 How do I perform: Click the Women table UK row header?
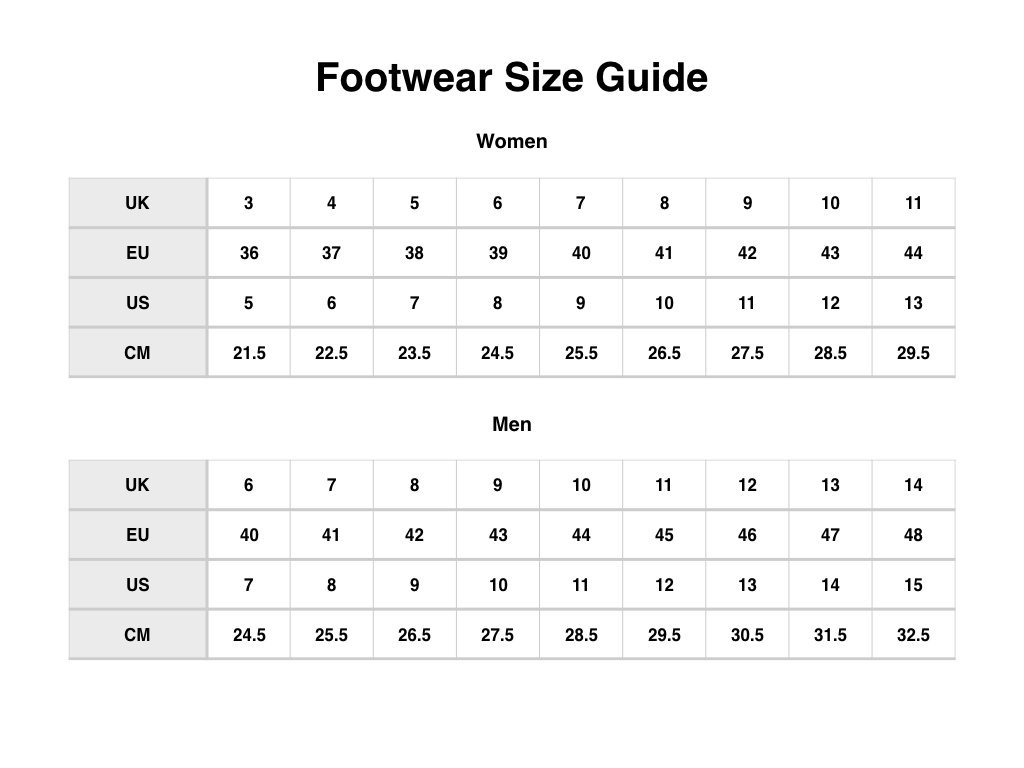click(x=138, y=202)
